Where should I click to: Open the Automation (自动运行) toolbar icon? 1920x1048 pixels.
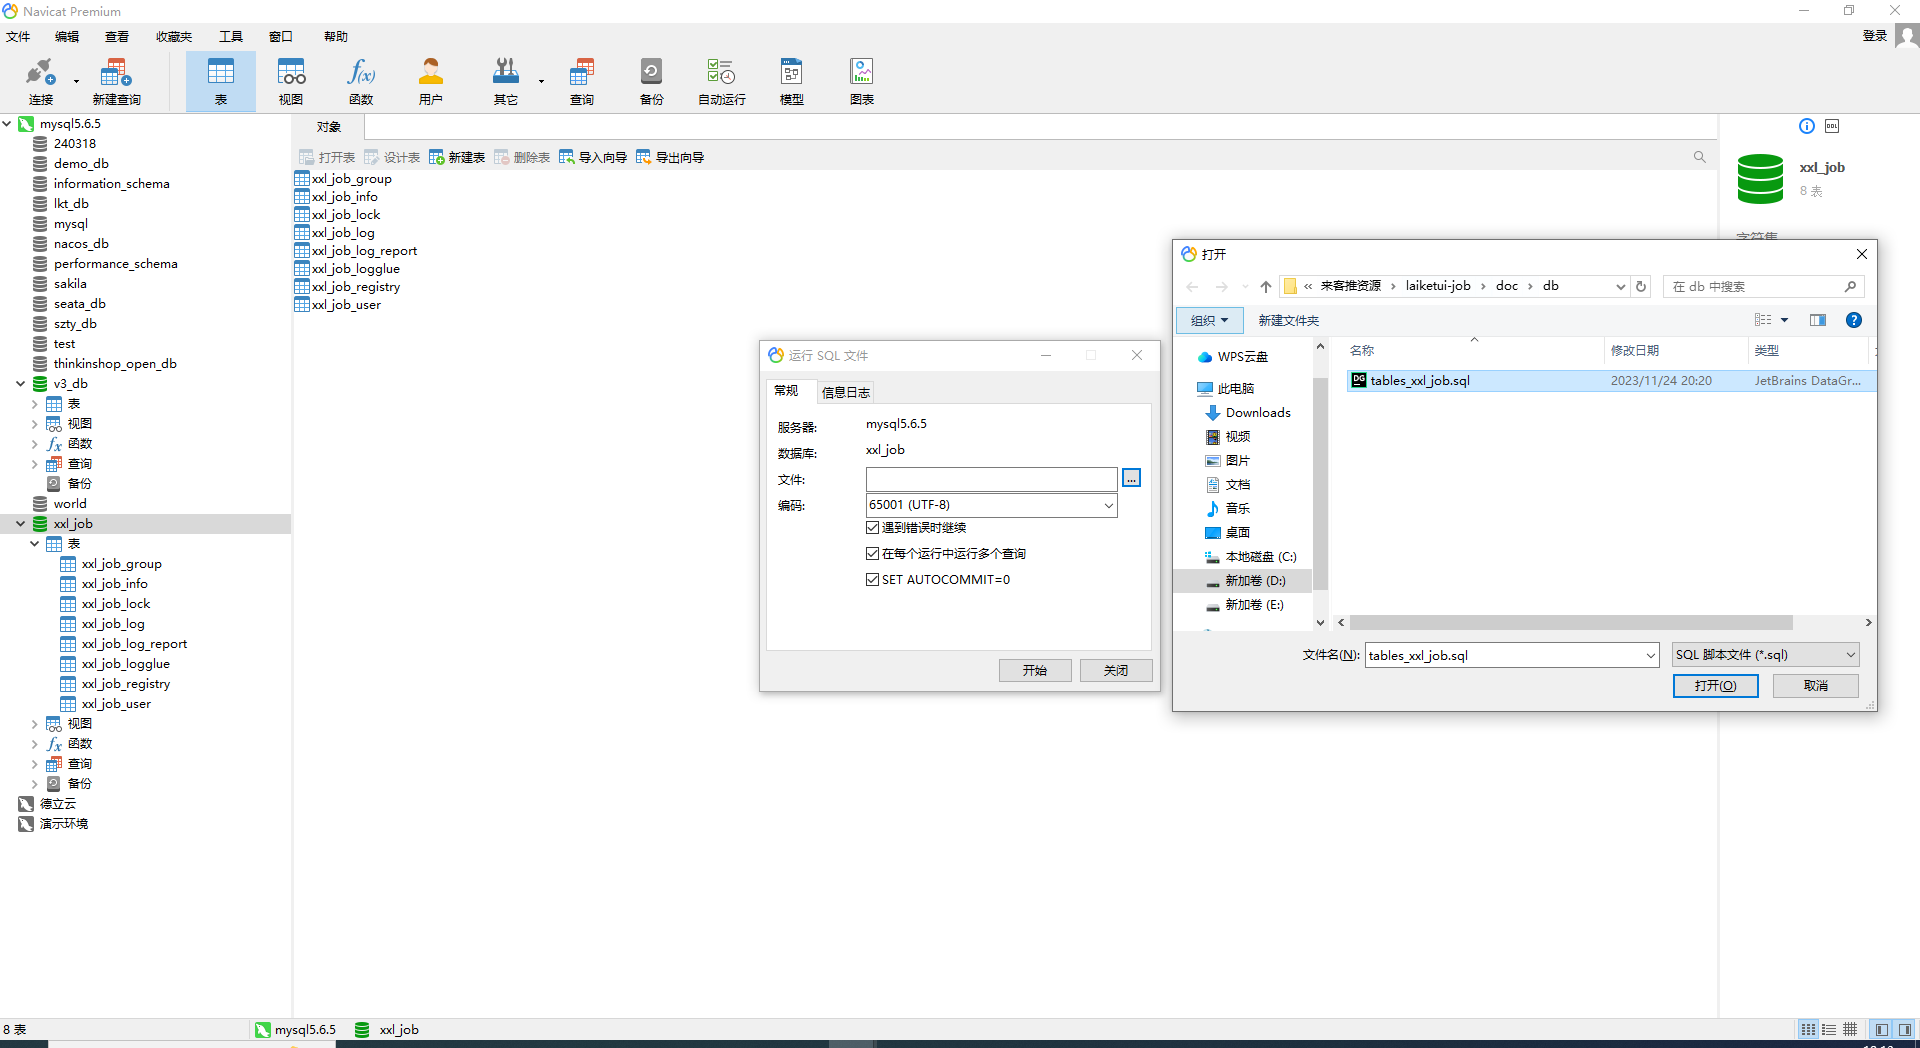pyautogui.click(x=722, y=81)
